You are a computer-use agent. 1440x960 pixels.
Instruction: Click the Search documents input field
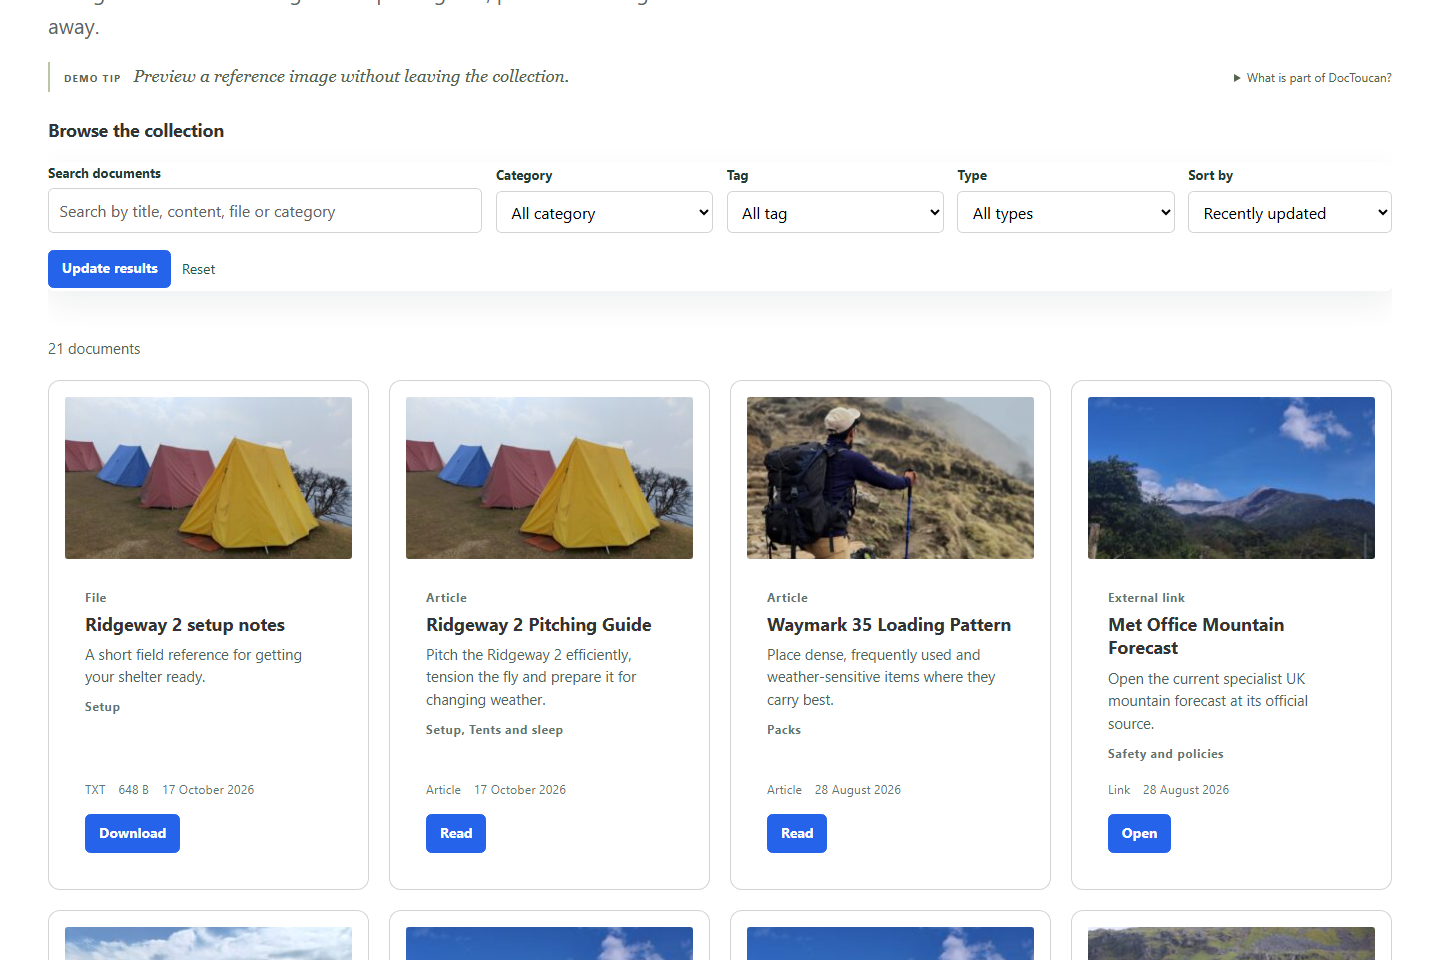(x=265, y=211)
